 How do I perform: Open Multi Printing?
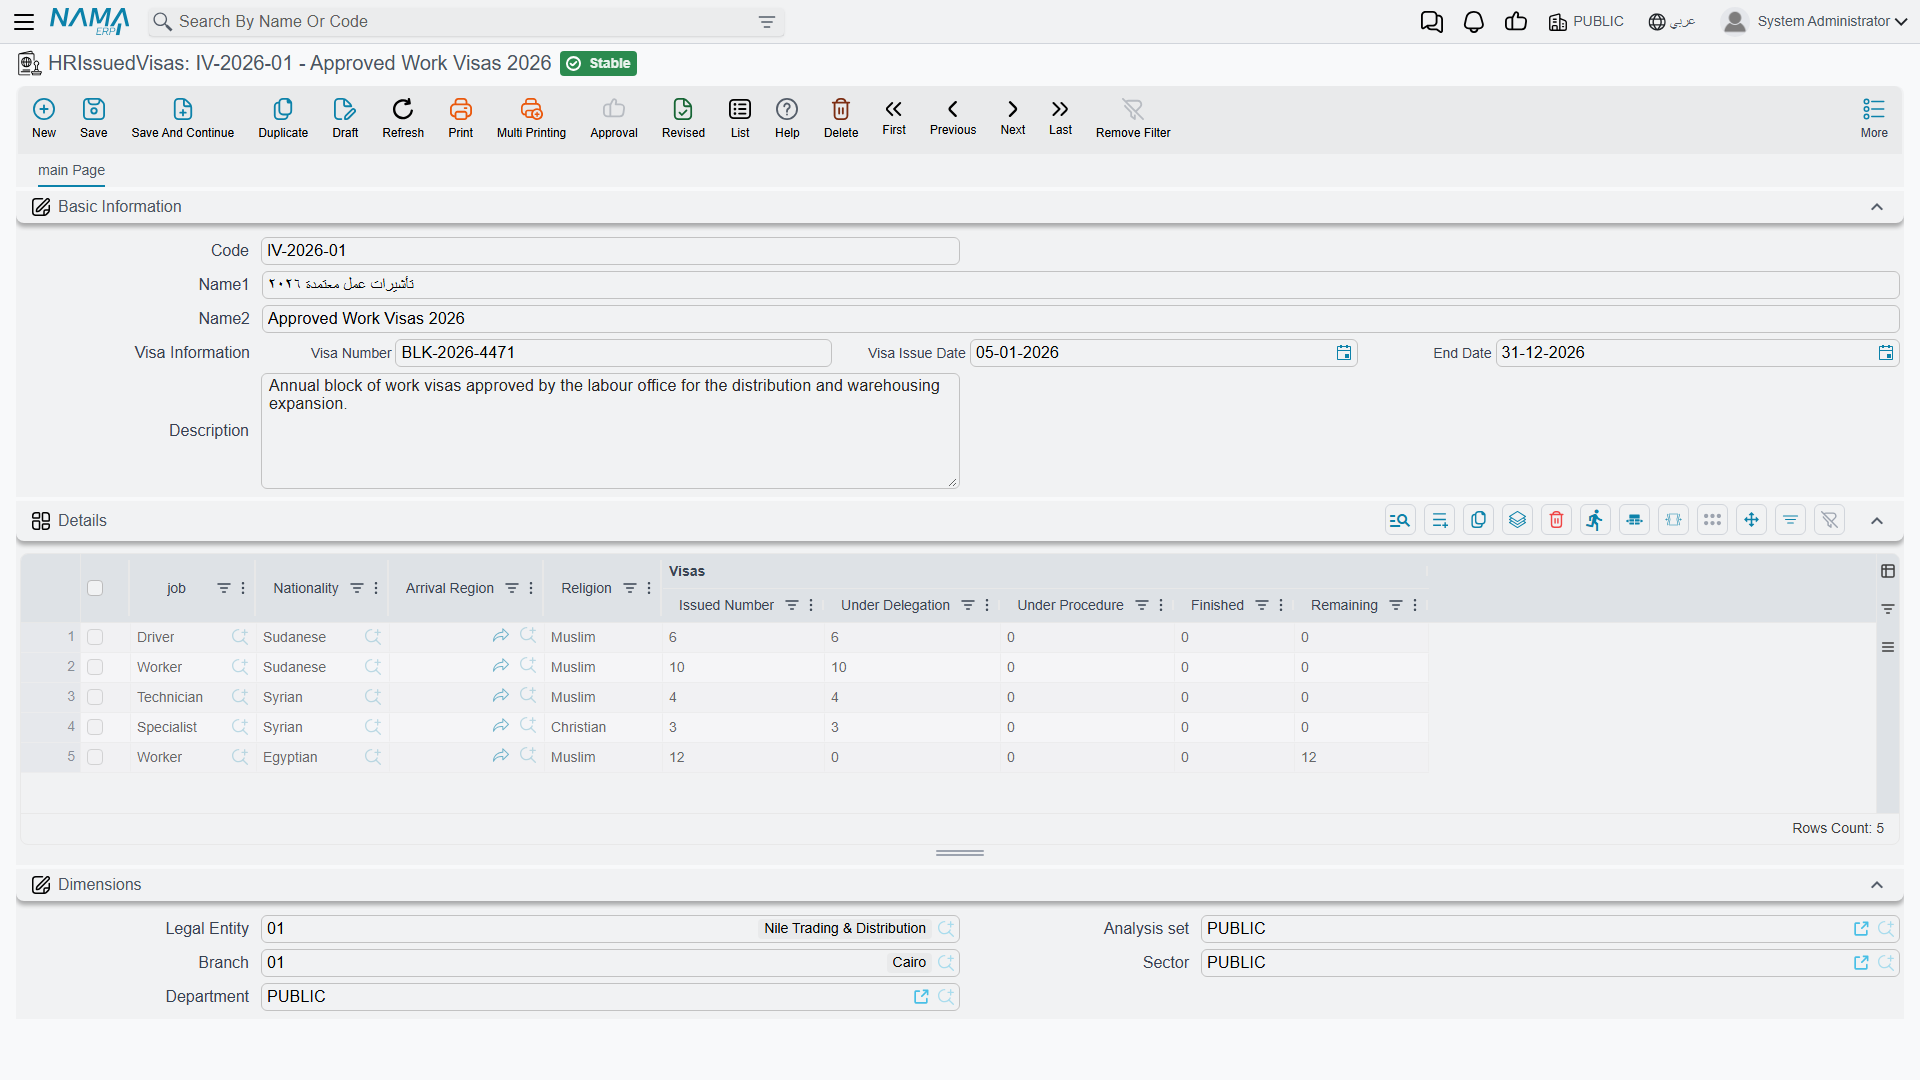(x=531, y=118)
